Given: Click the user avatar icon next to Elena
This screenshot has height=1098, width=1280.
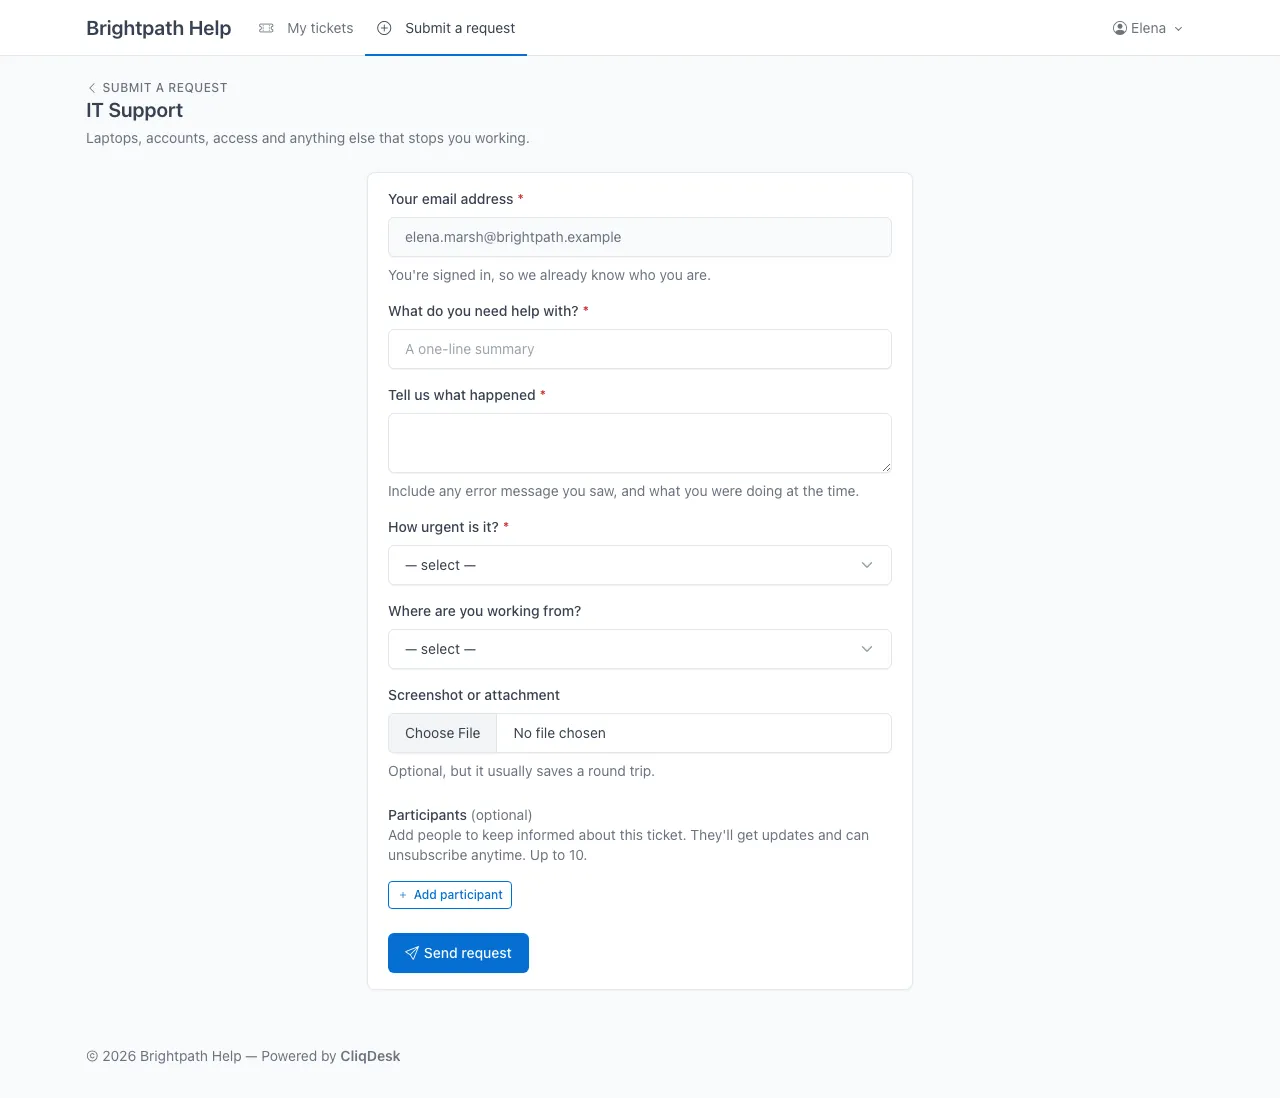Looking at the screenshot, I should tap(1120, 28).
